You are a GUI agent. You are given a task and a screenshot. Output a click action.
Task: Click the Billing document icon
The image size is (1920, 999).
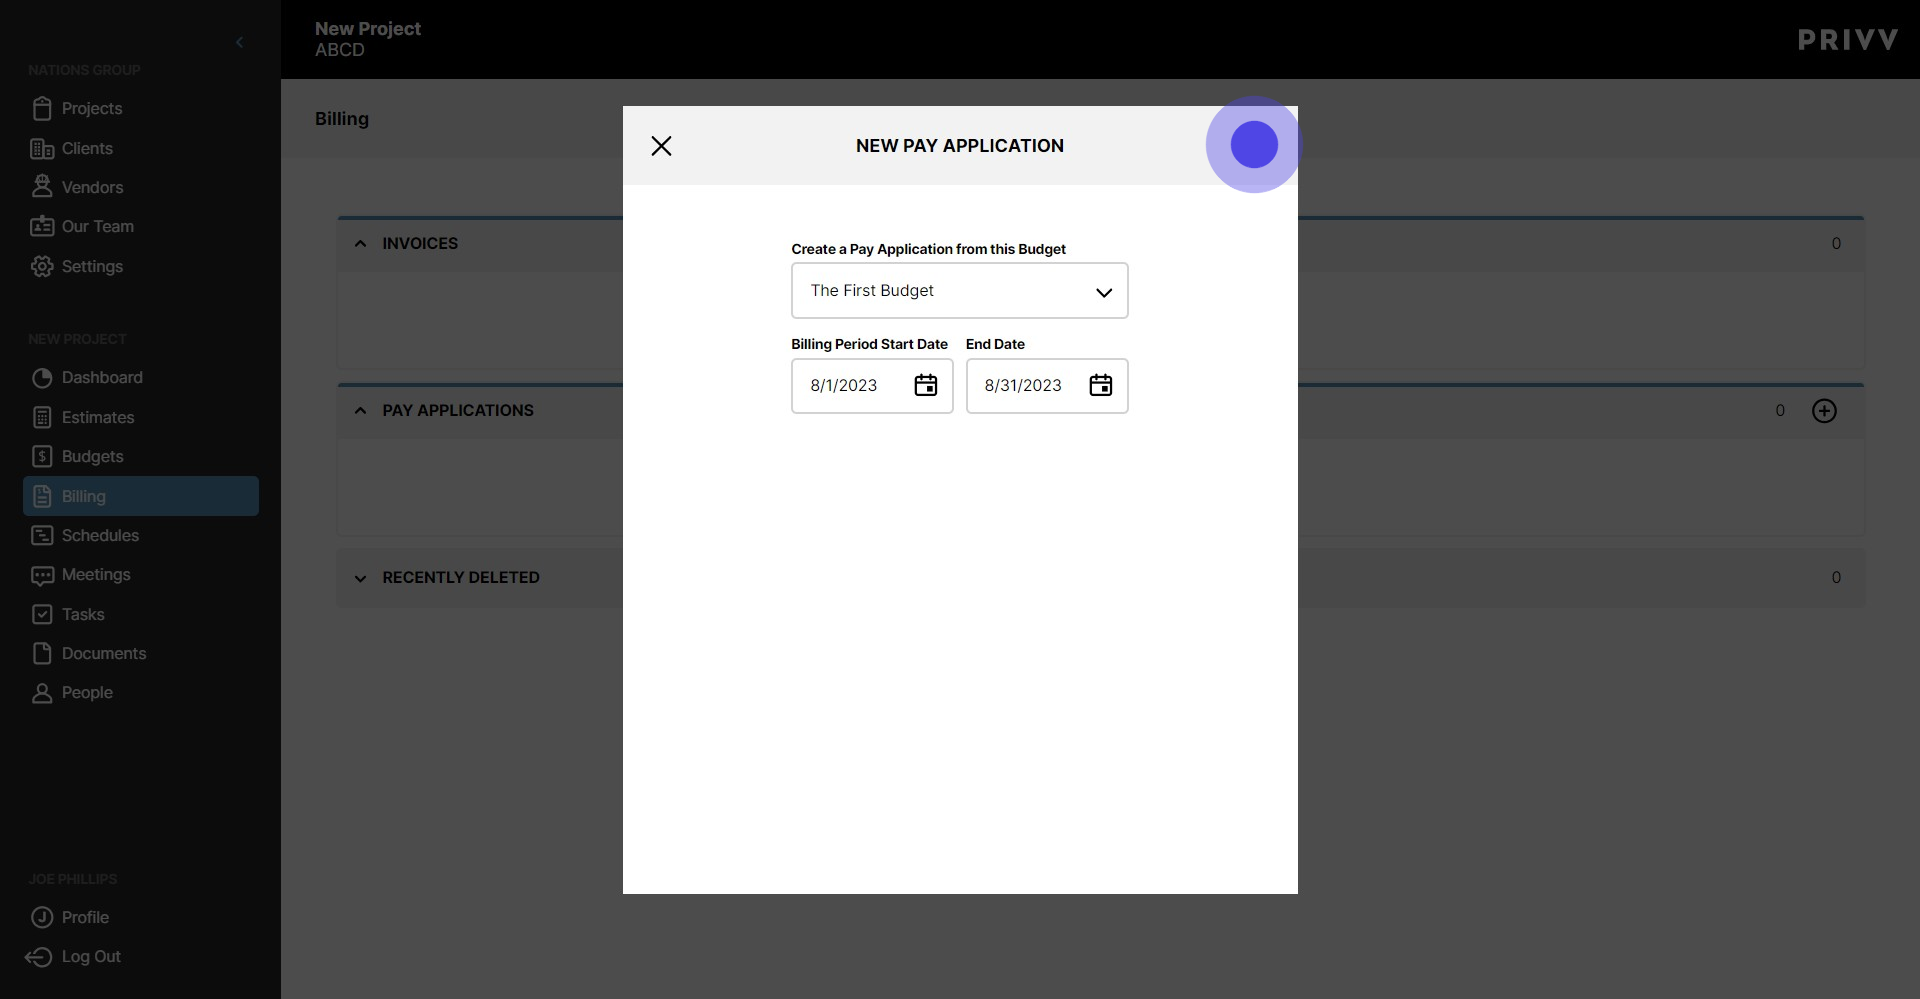(x=42, y=496)
